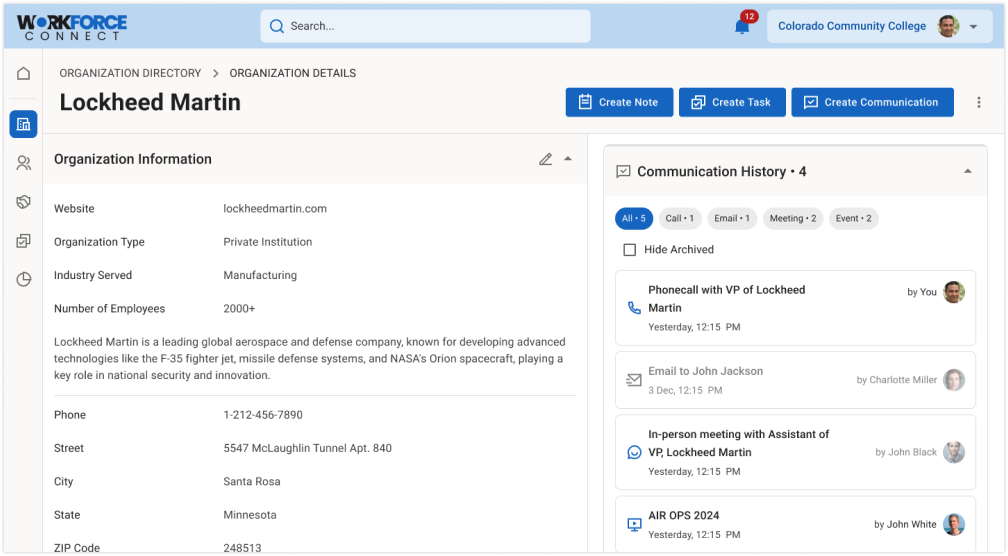Image resolution: width=1008 pixels, height=556 pixels.
Task: Click the Create Note button
Action: coord(618,102)
